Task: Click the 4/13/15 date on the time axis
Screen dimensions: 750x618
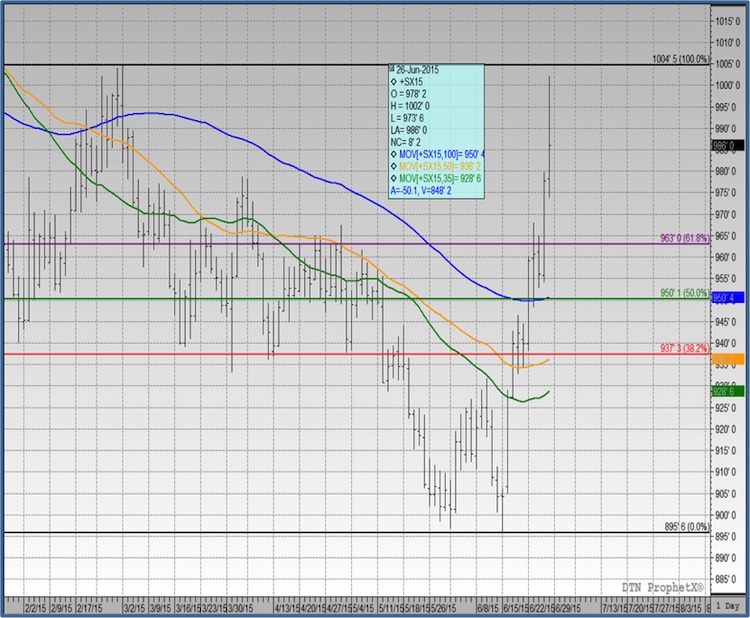Action: [287, 608]
